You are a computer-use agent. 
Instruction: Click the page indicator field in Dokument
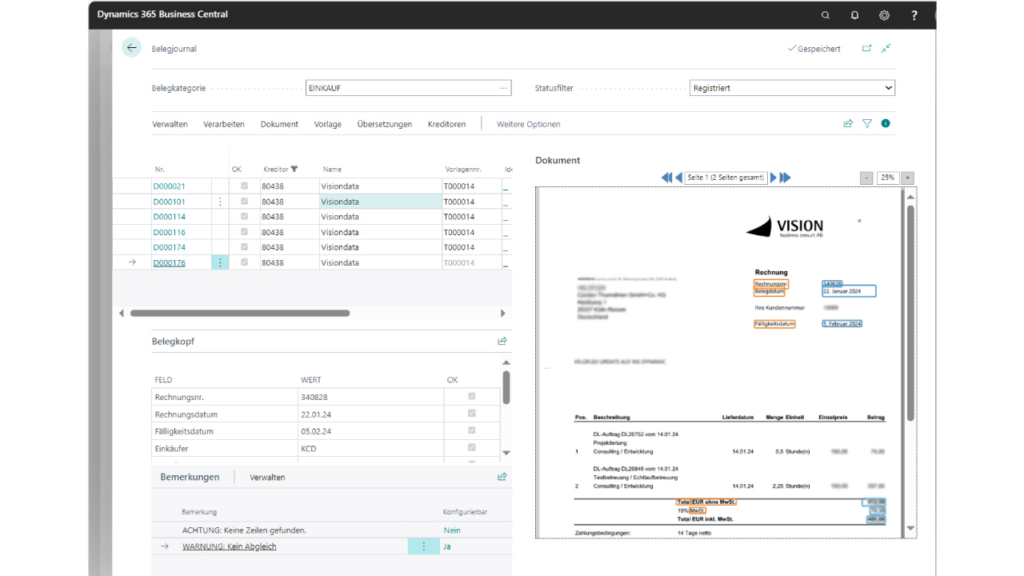[x=726, y=178]
